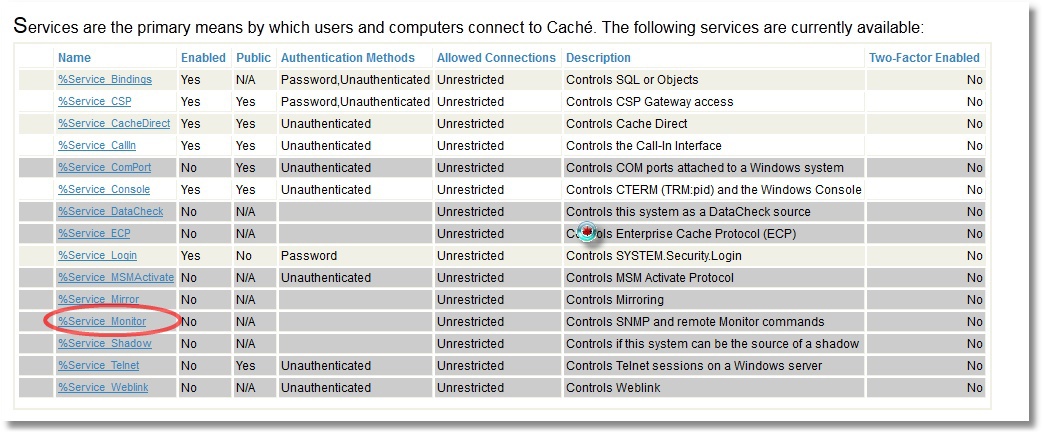The height and width of the screenshot is (435, 1043).
Task: Open the %Service_Bindings link
Action: [103, 80]
